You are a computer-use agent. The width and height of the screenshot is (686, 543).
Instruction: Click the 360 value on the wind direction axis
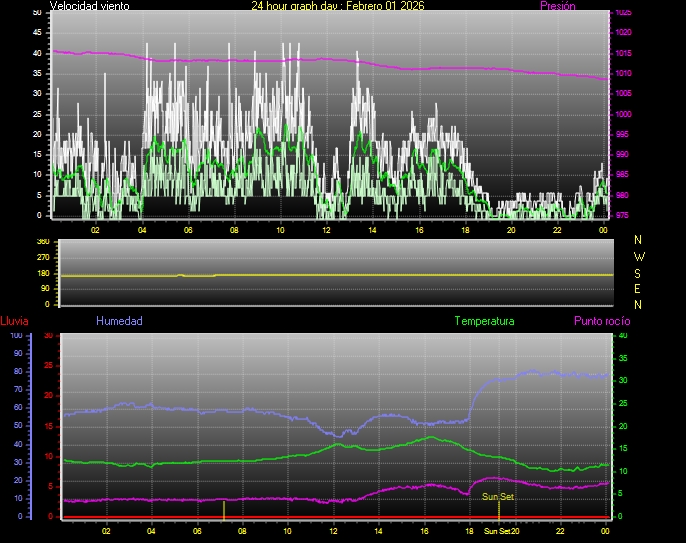42,242
